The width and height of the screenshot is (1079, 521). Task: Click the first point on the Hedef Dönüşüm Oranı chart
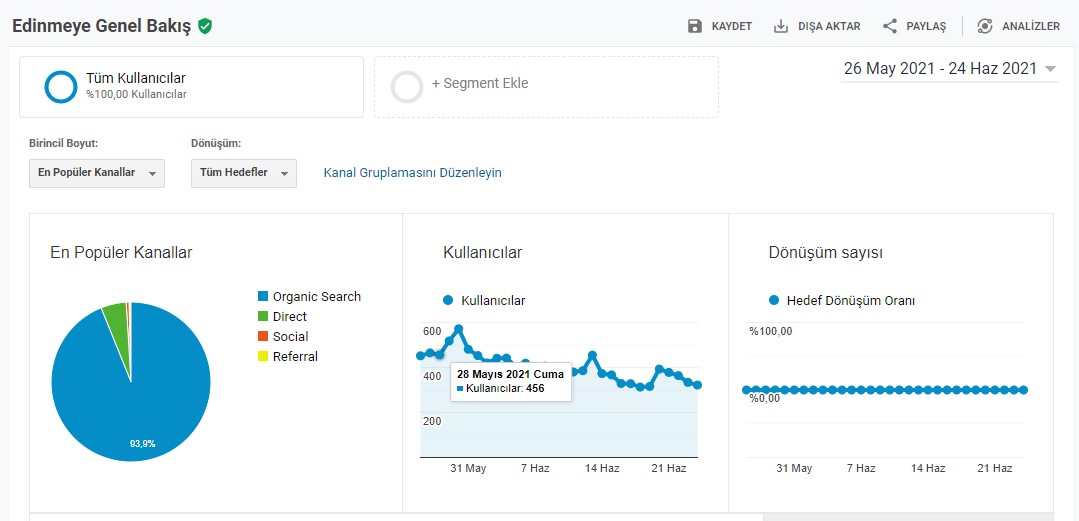tap(747, 390)
